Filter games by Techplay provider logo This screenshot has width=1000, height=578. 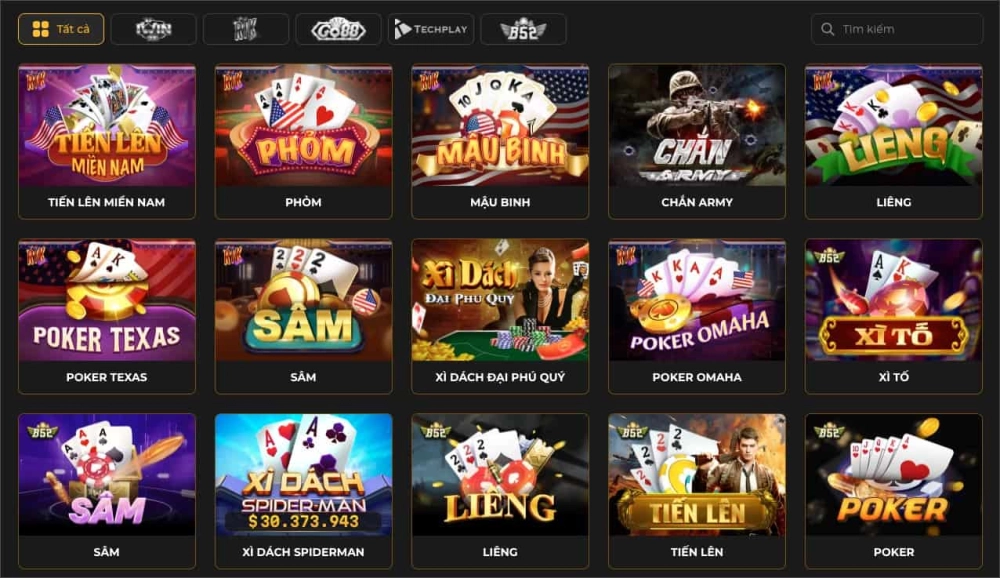[x=430, y=29]
